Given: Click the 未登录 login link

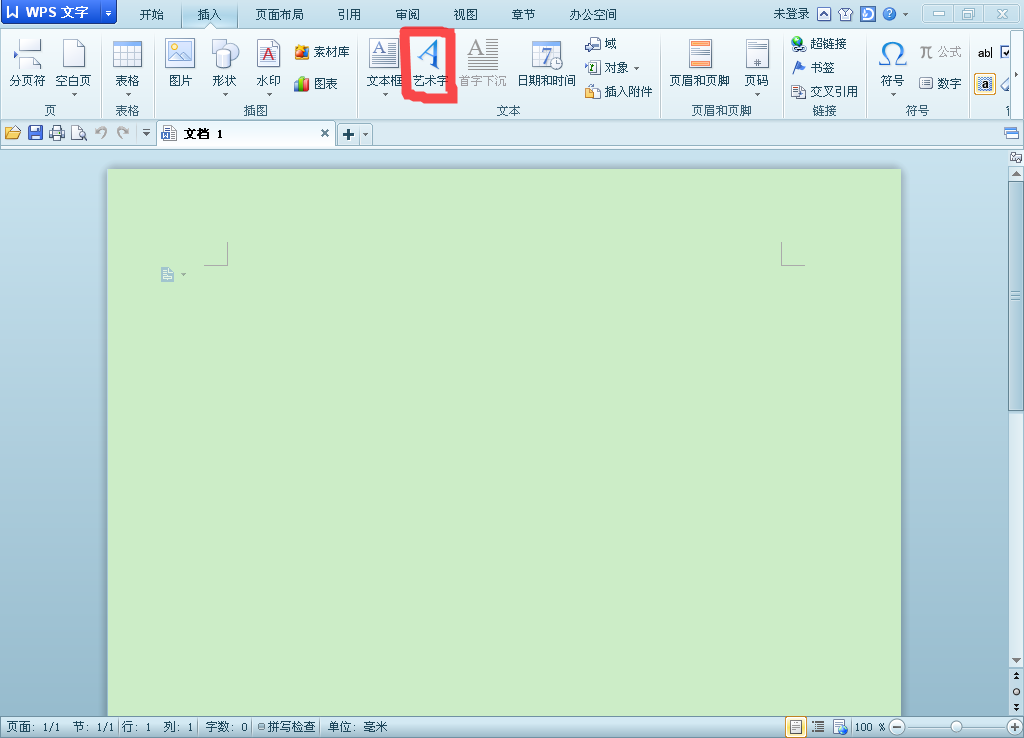Looking at the screenshot, I should pyautogui.click(x=791, y=14).
